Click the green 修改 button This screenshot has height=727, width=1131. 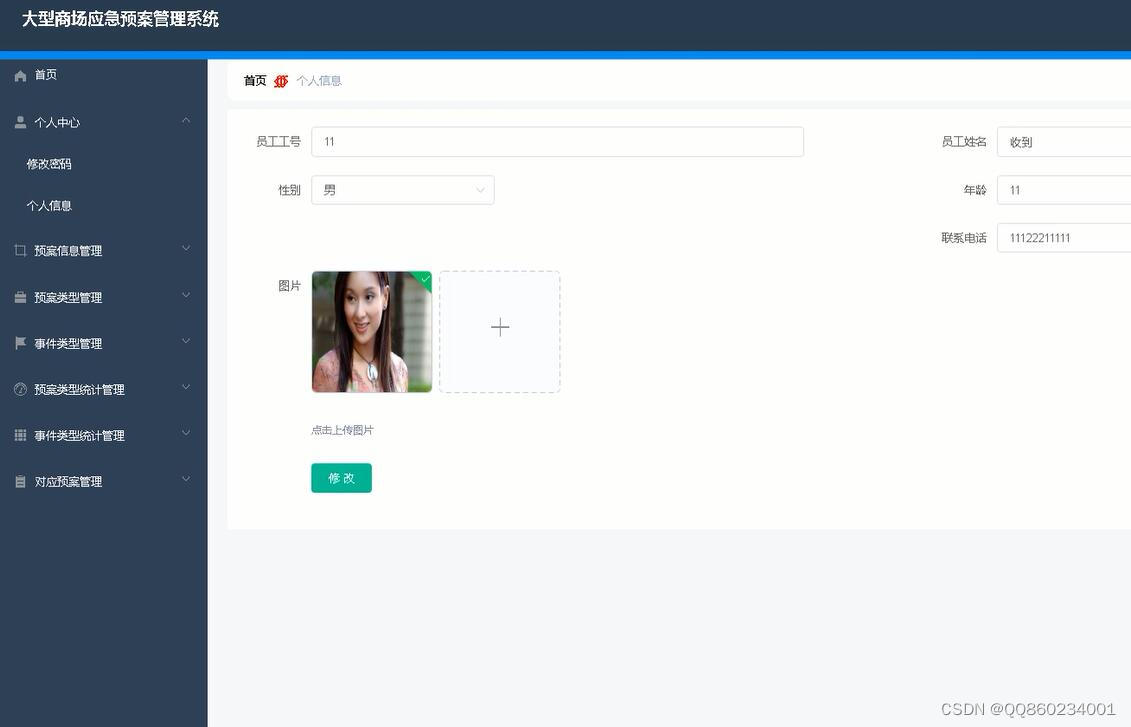tap(341, 477)
